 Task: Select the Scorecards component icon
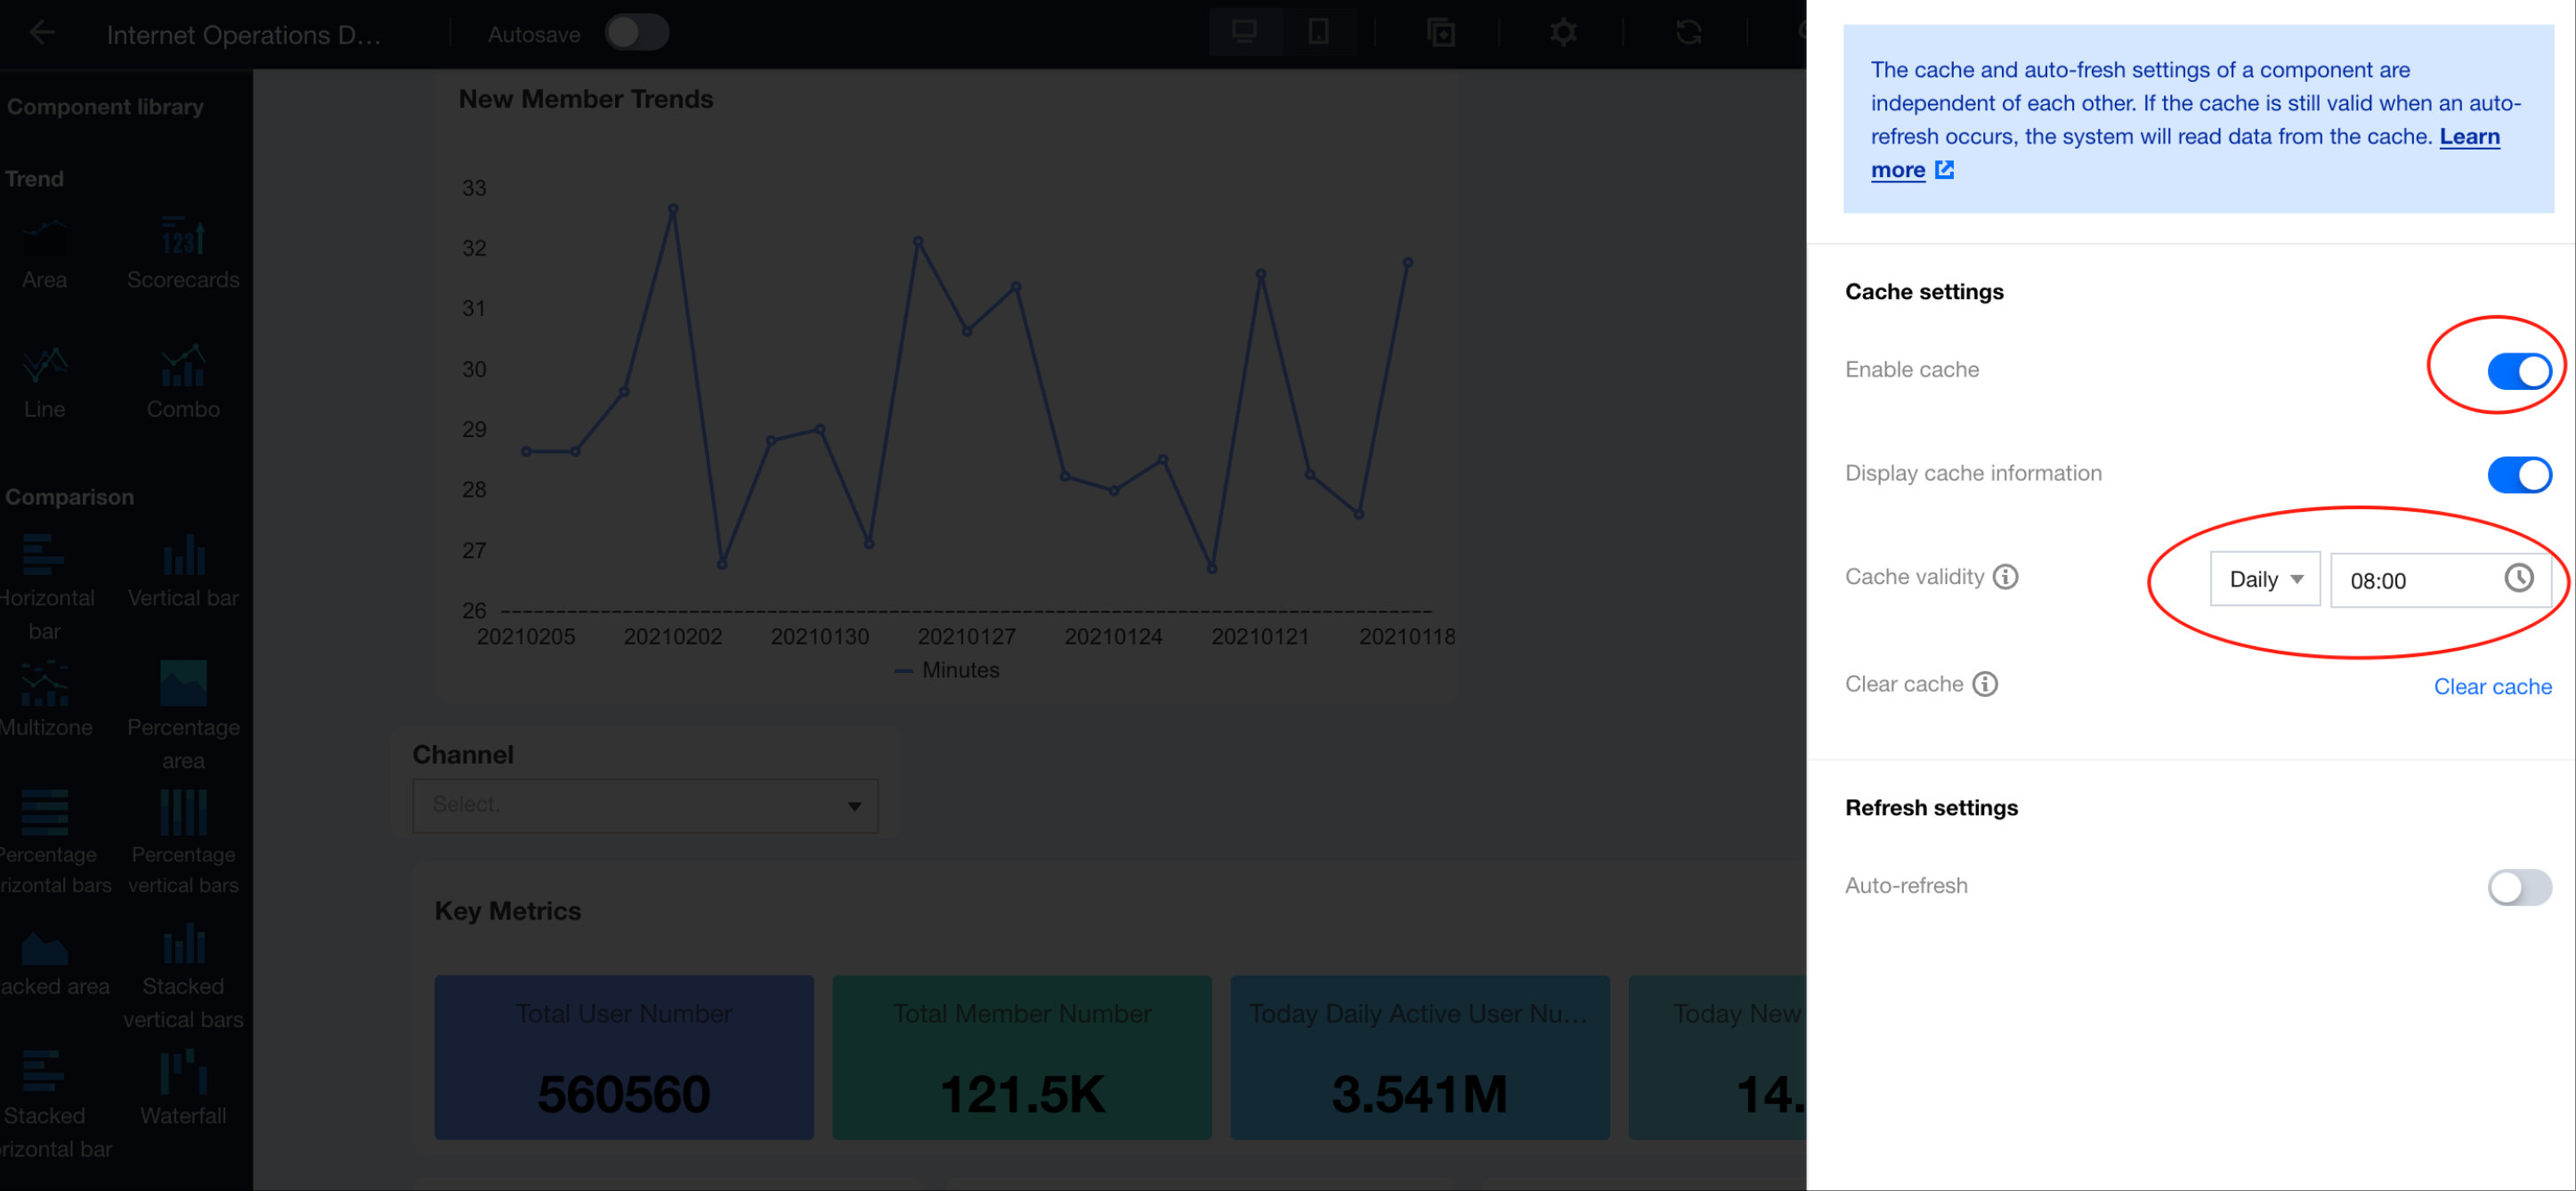(183, 238)
